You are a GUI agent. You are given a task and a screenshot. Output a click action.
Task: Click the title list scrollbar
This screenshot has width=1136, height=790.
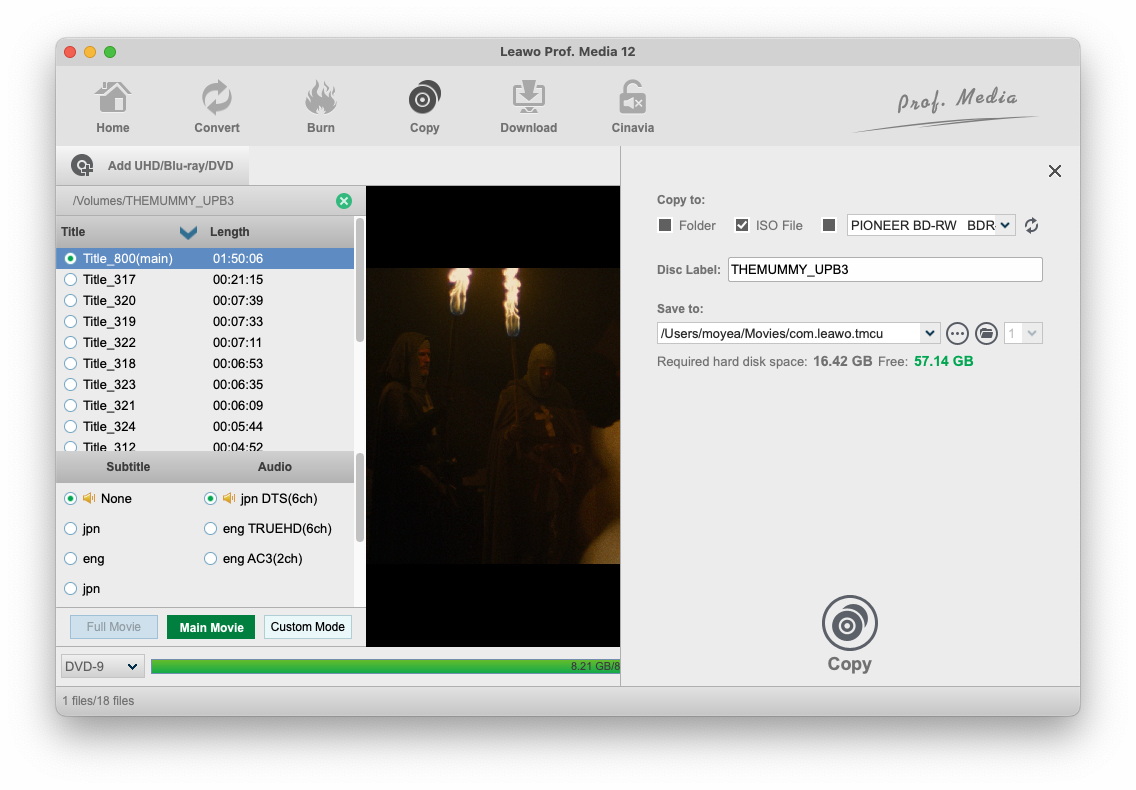[x=359, y=280]
